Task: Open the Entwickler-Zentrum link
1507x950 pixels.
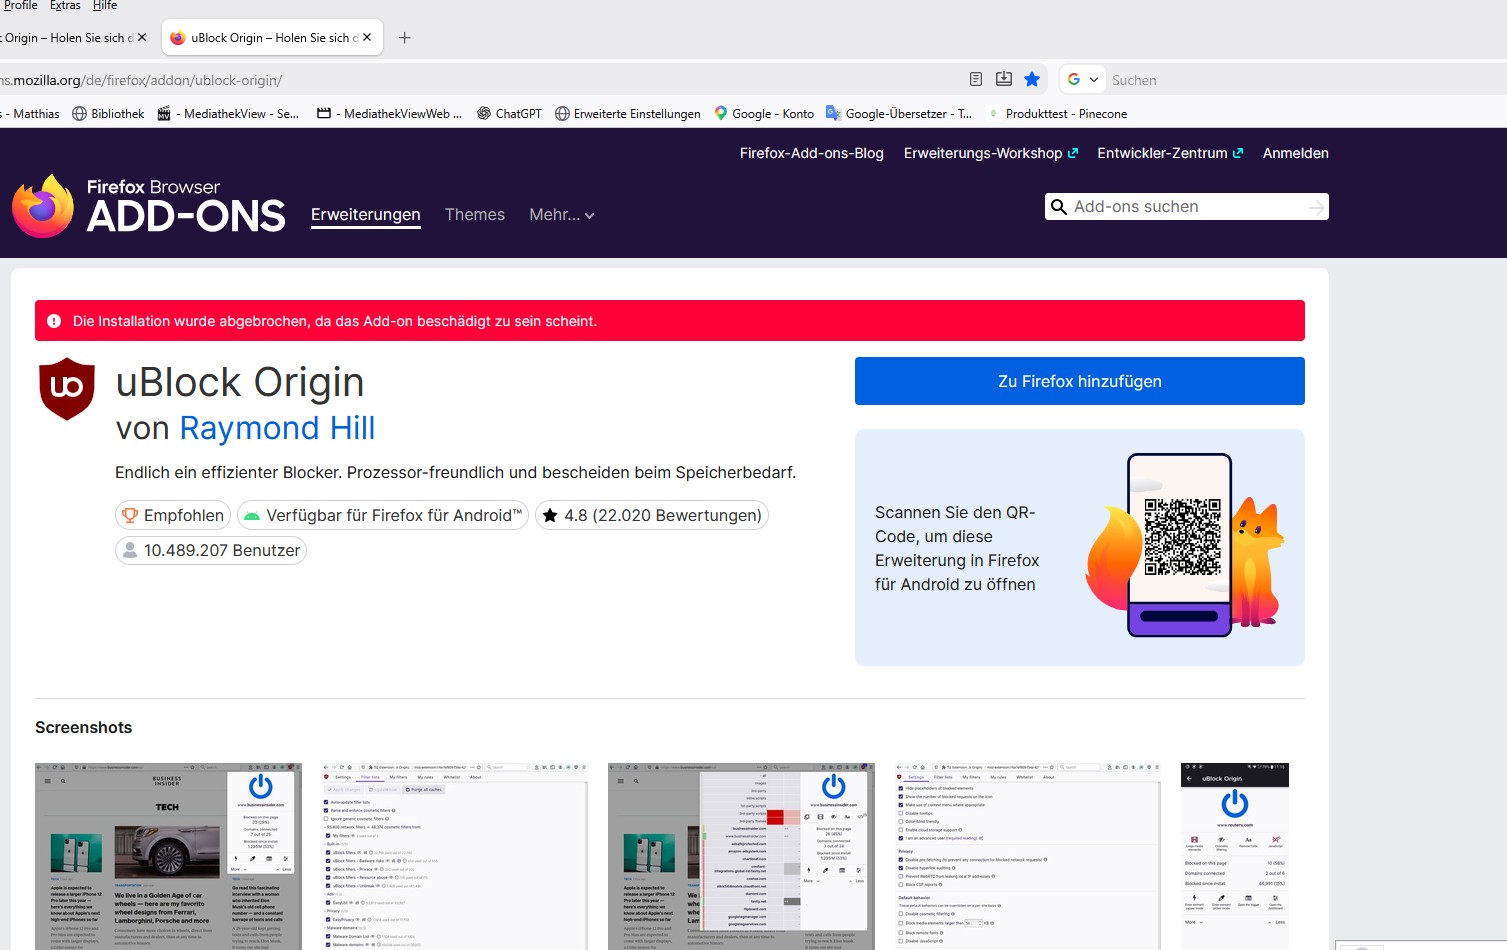Action: [1170, 153]
